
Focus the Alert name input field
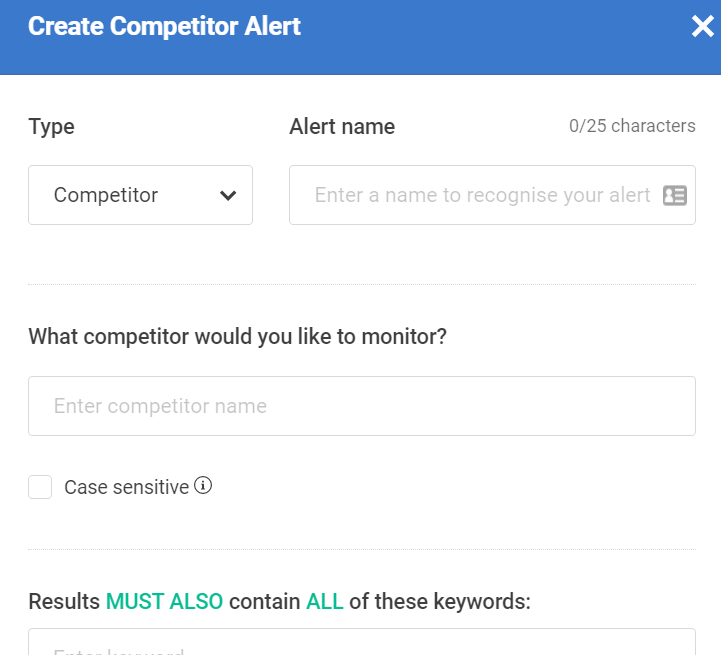[x=492, y=195]
